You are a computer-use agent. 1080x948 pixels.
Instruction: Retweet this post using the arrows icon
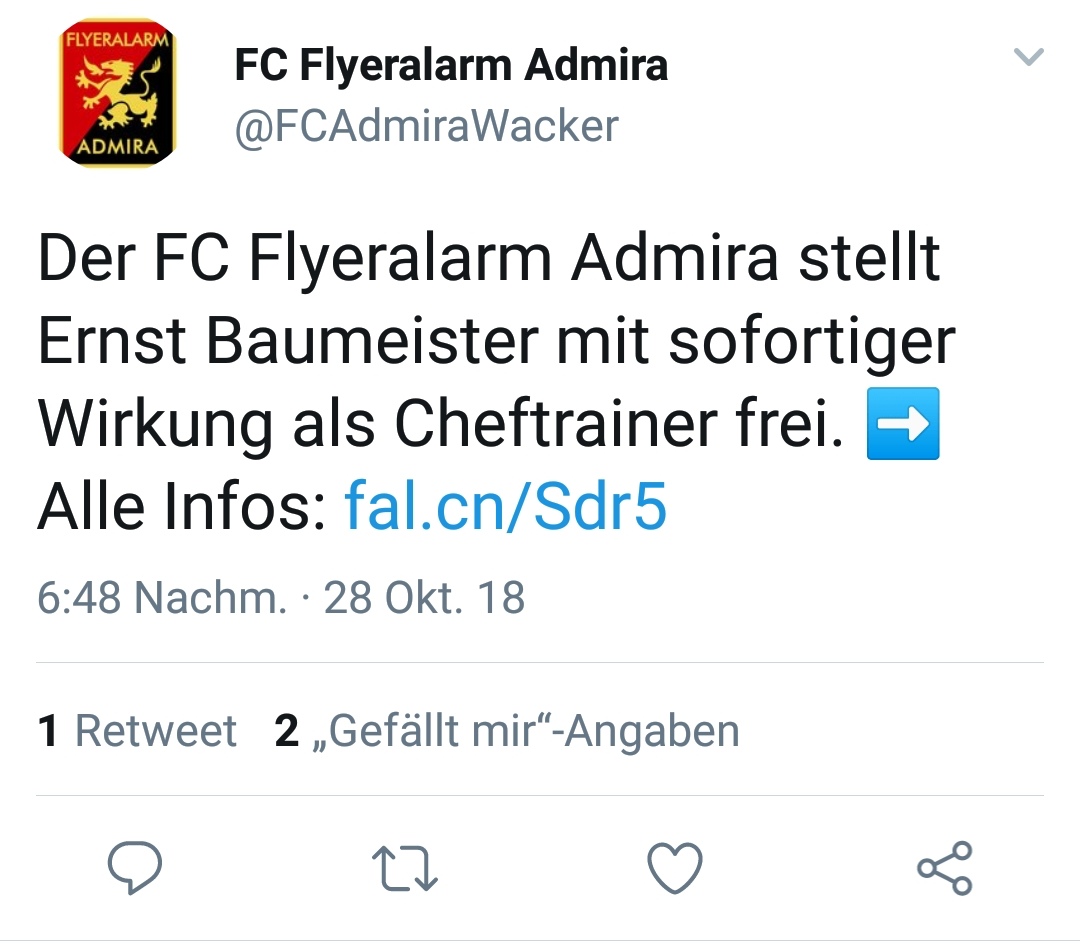tap(404, 868)
